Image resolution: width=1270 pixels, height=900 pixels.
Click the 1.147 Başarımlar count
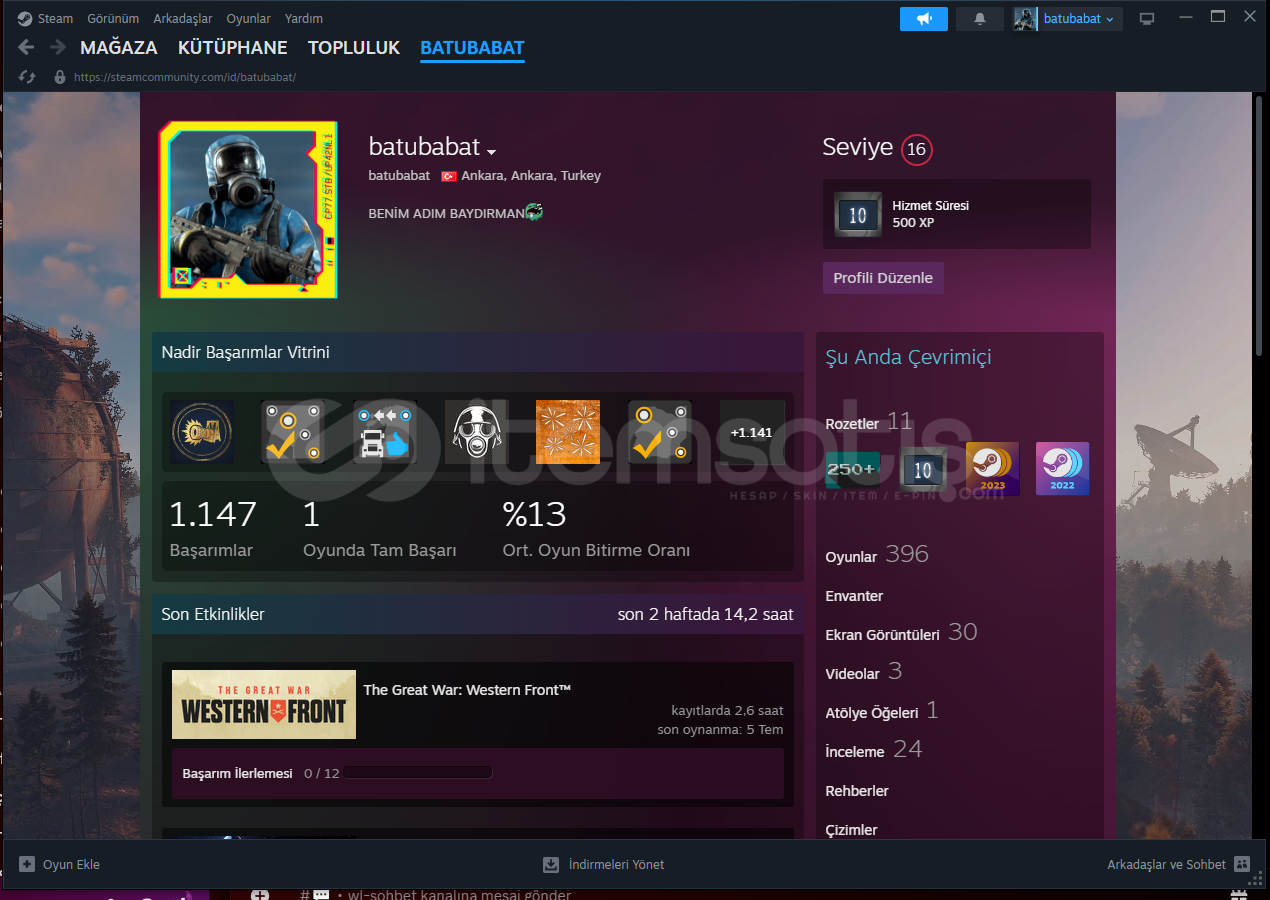(213, 528)
